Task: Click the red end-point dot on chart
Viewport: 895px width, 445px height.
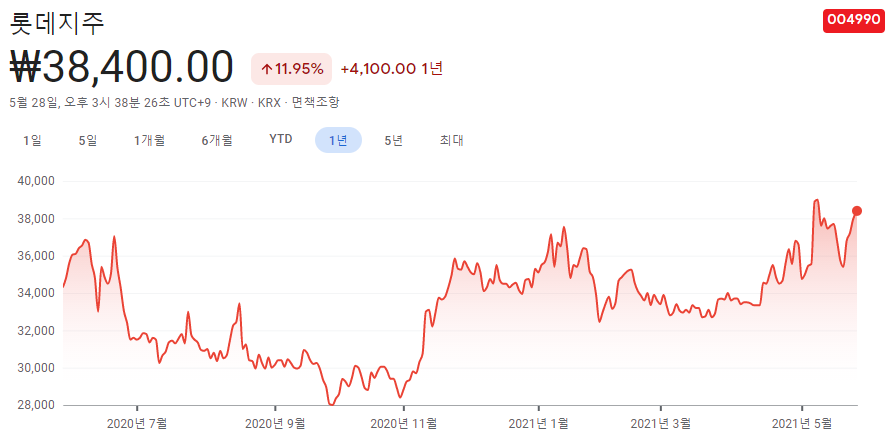Action: pos(857,211)
